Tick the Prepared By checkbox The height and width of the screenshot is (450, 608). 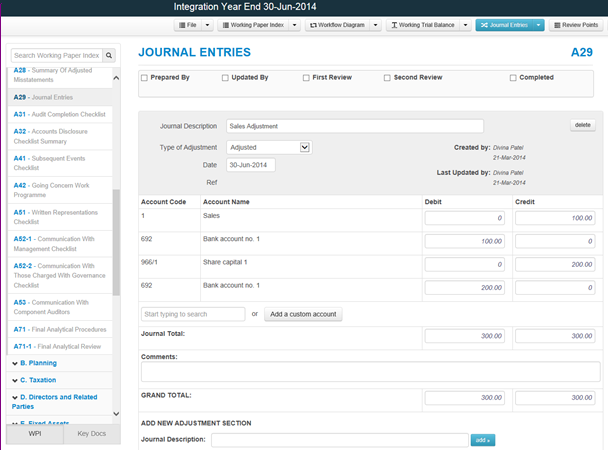[x=144, y=78]
